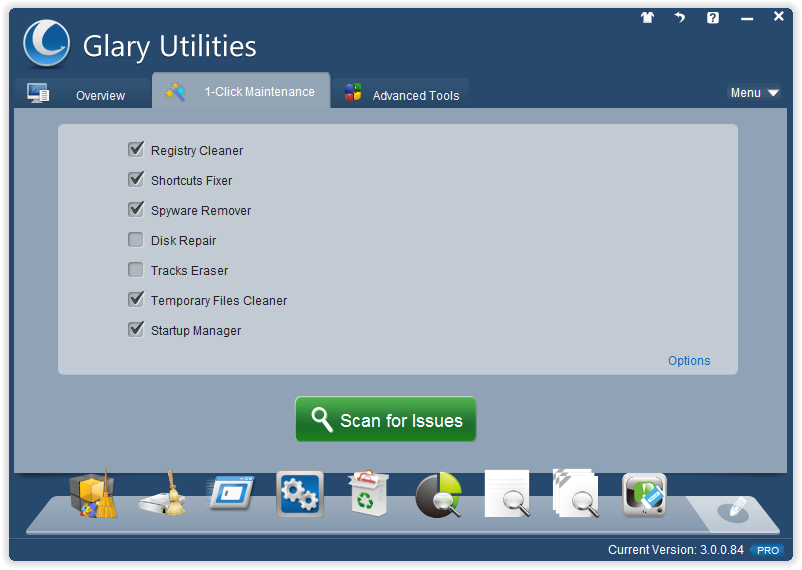The height and width of the screenshot is (570, 802).
Task: Switch to the Advanced Tools tab
Action: 400,93
